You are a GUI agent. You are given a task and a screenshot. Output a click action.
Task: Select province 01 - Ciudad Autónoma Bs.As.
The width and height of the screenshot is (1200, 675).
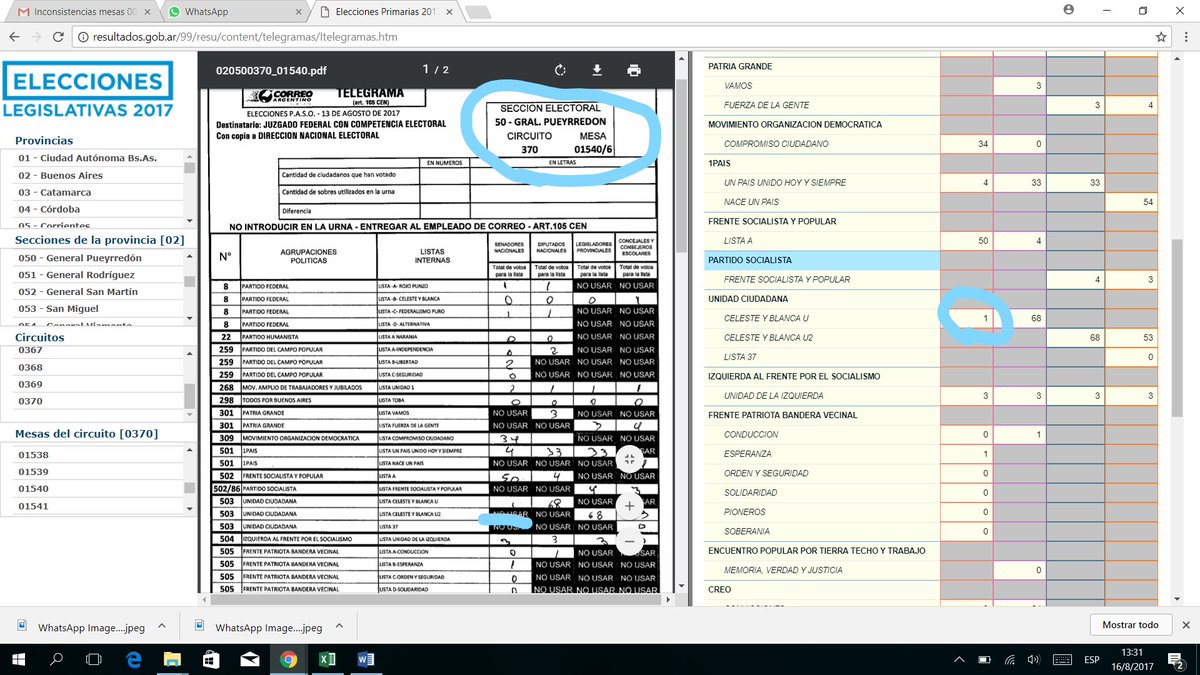pyautogui.click(x=92, y=159)
